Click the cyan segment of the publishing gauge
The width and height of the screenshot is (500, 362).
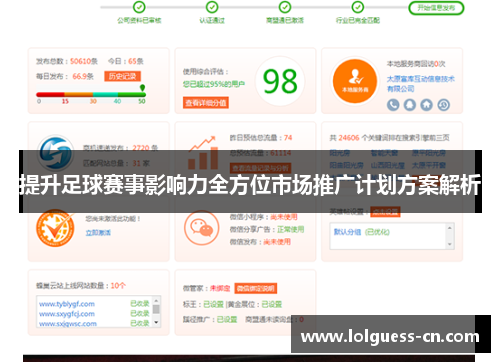click(105, 95)
